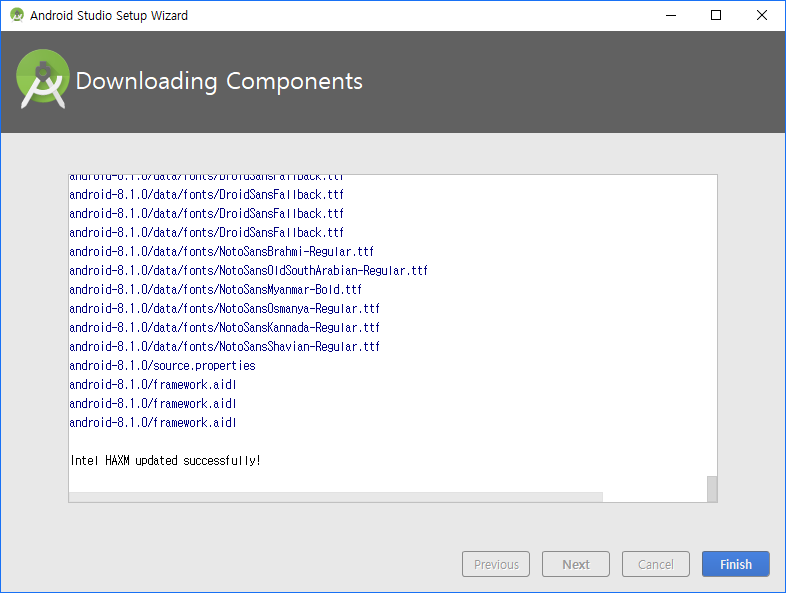The height and width of the screenshot is (593, 786).
Task: Click the Previous button
Action: click(496, 564)
